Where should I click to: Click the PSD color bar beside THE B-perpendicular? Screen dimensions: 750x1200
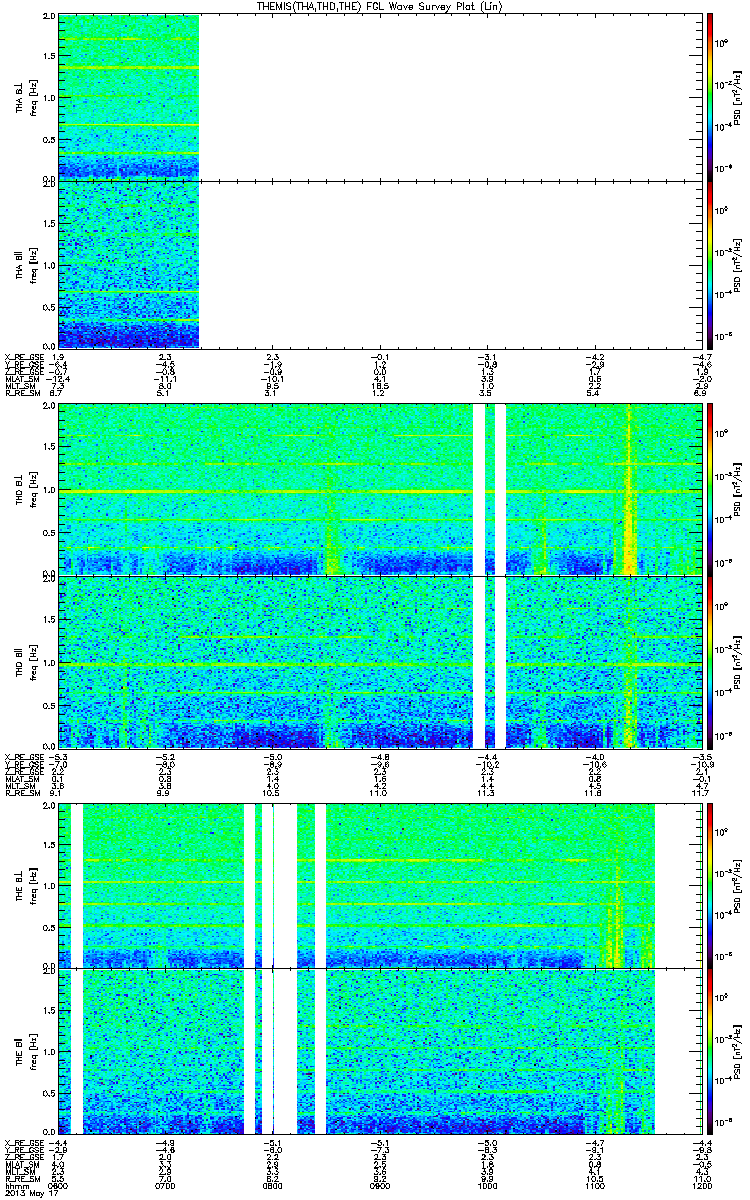710,884
